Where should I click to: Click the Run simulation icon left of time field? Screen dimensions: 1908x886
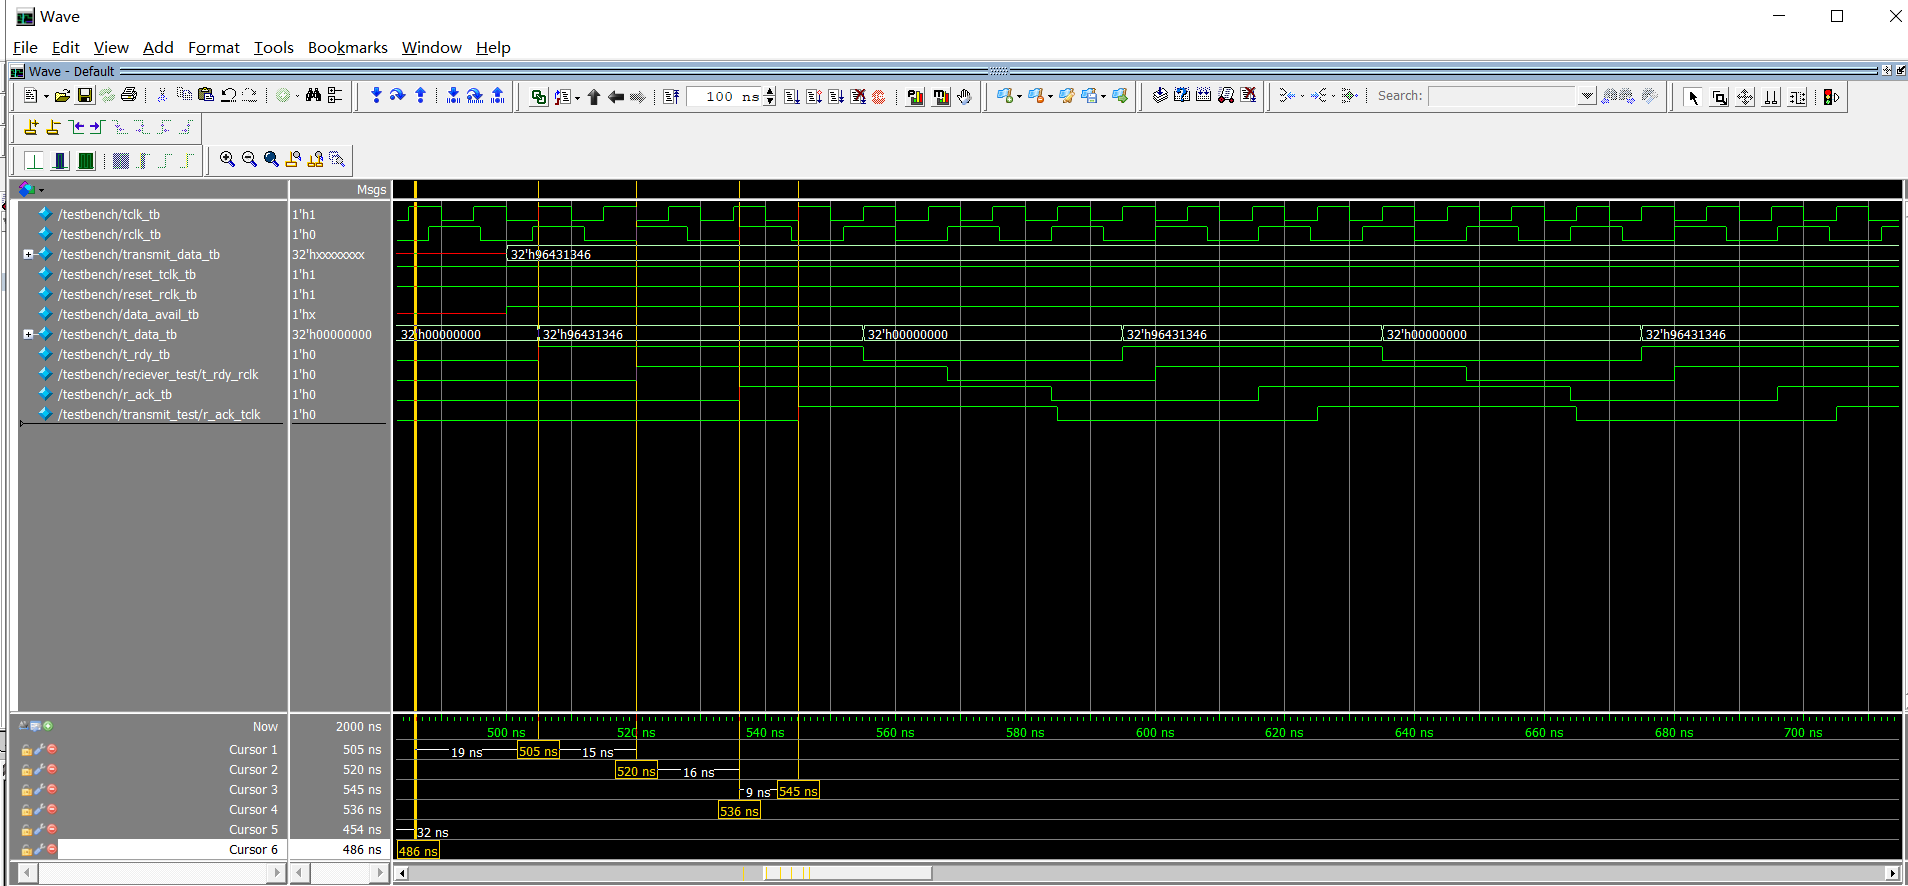tap(671, 97)
